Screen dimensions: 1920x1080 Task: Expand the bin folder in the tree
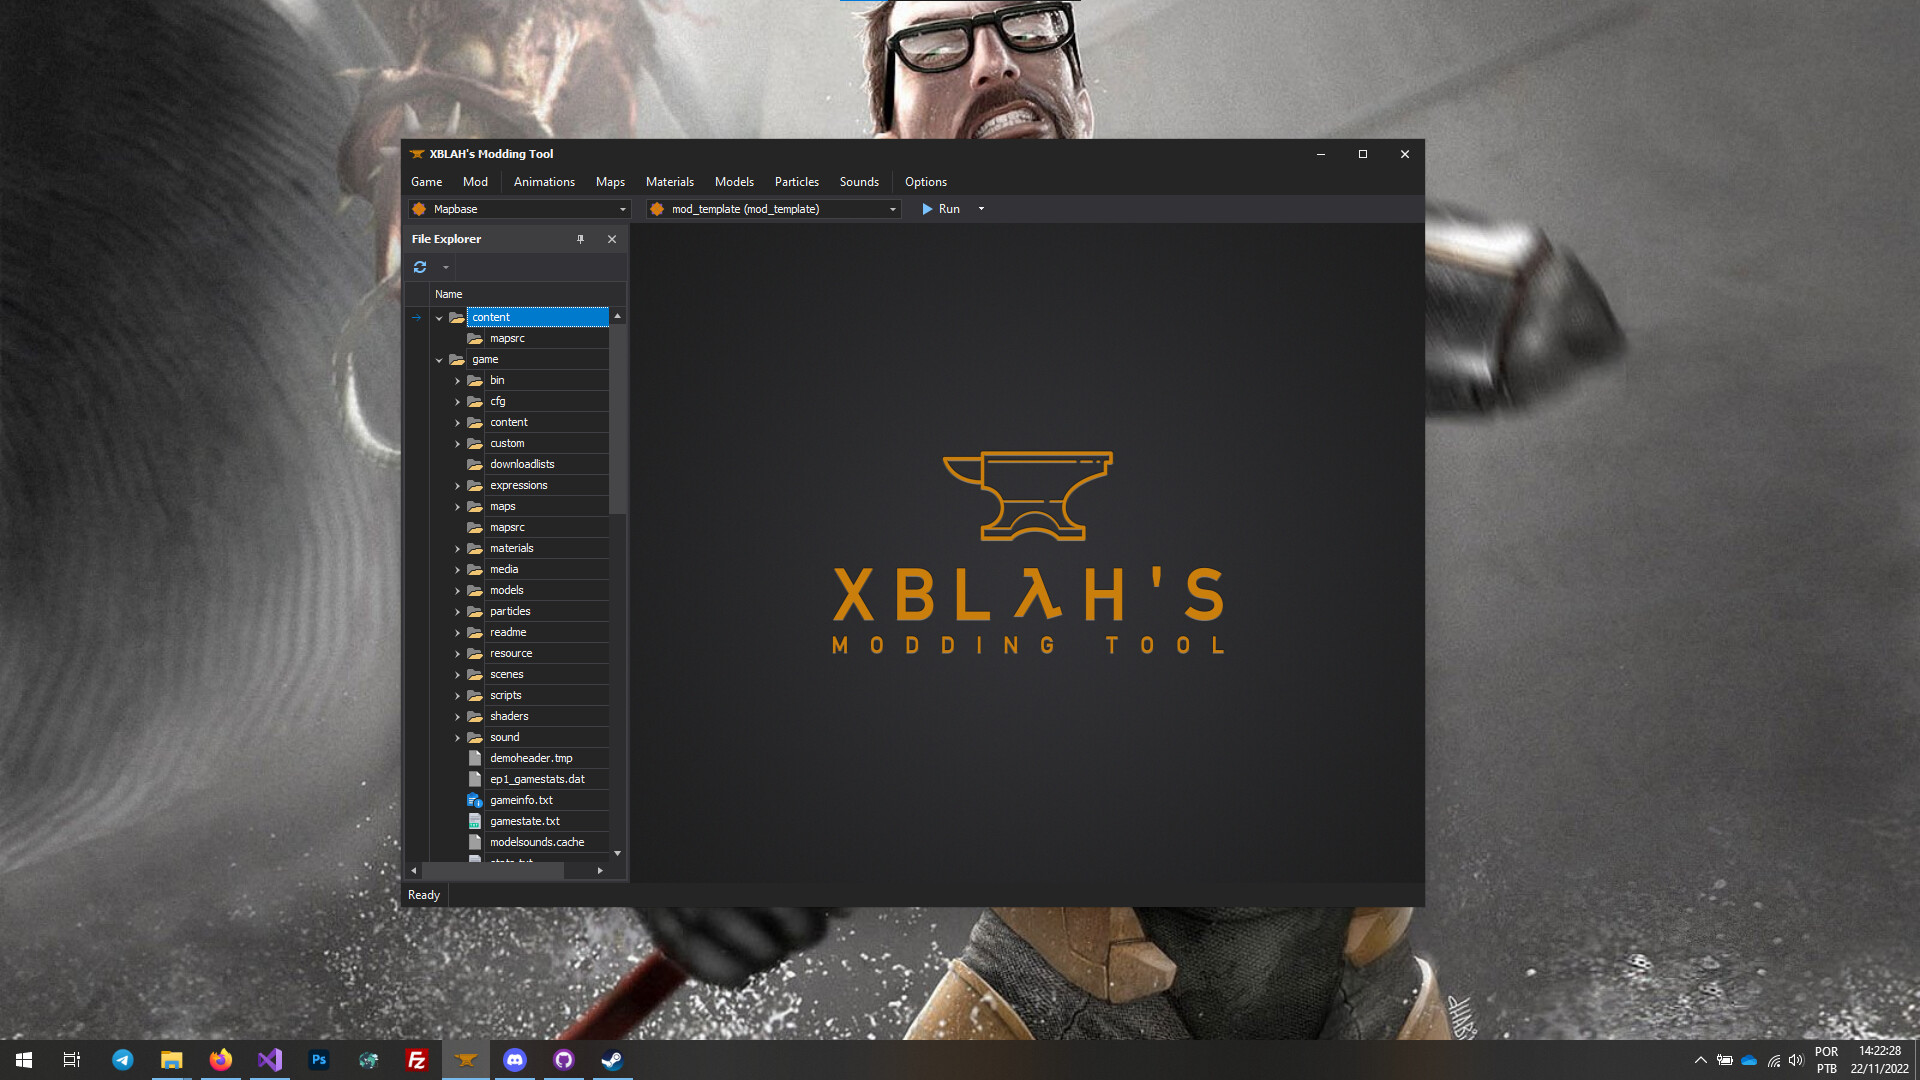(457, 380)
